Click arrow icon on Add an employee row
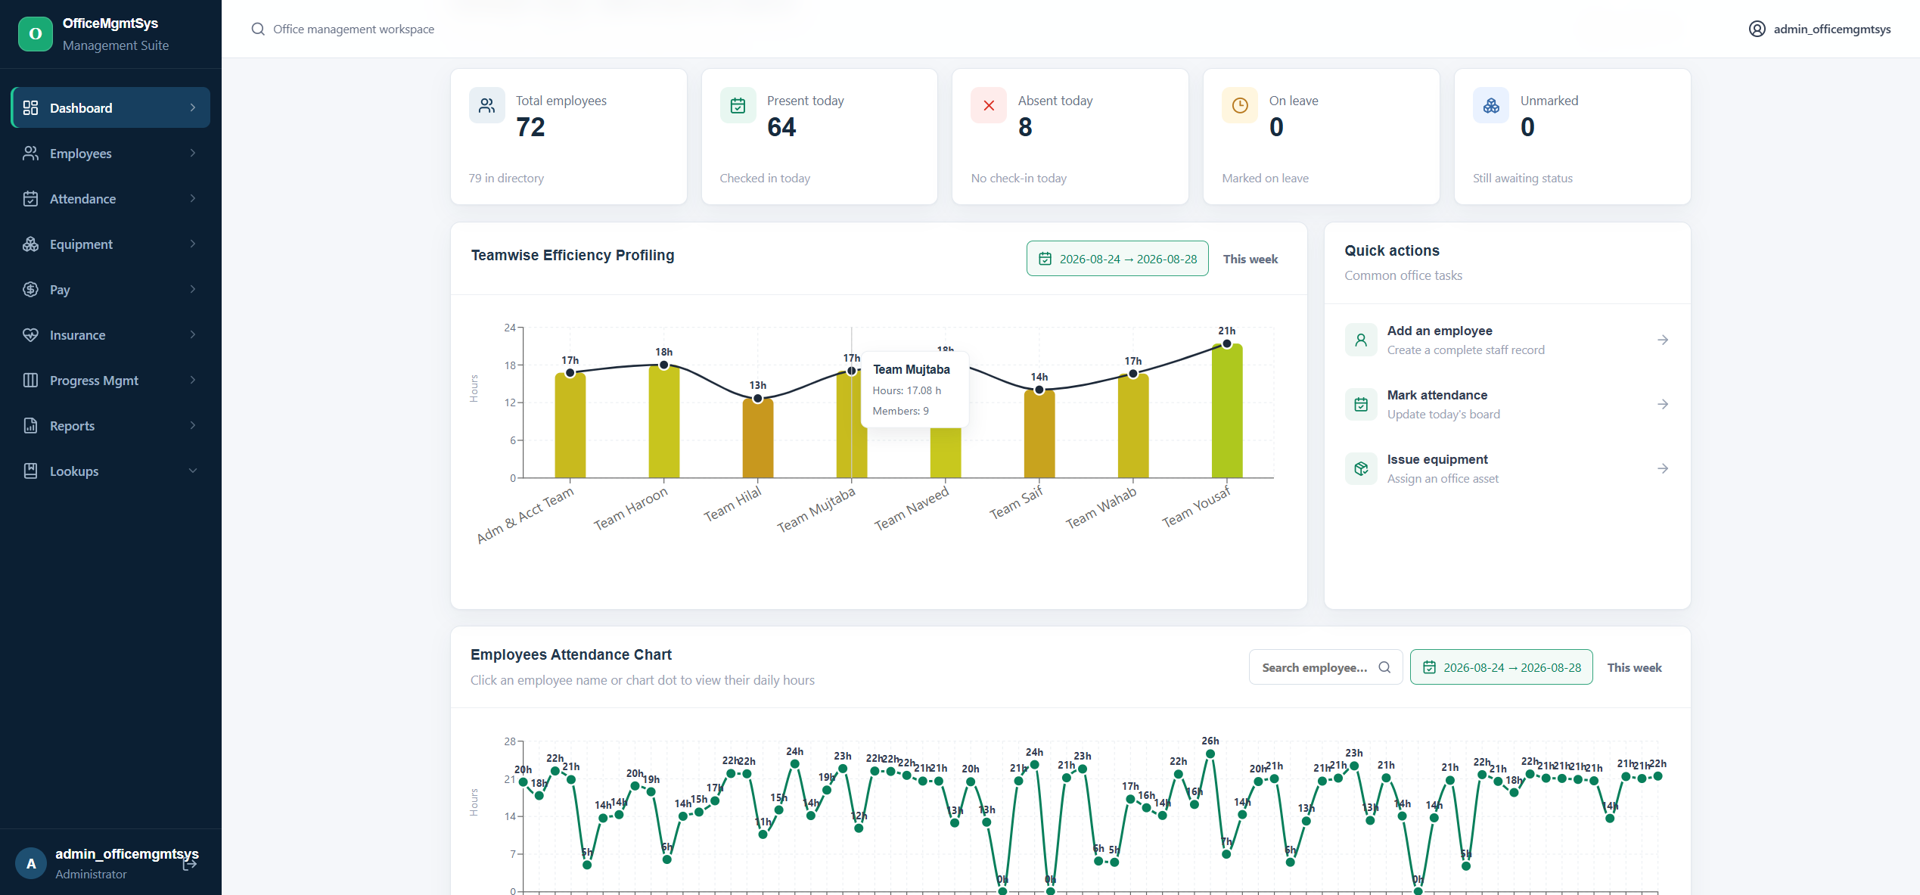Viewport: 1920px width, 895px height. [1663, 340]
